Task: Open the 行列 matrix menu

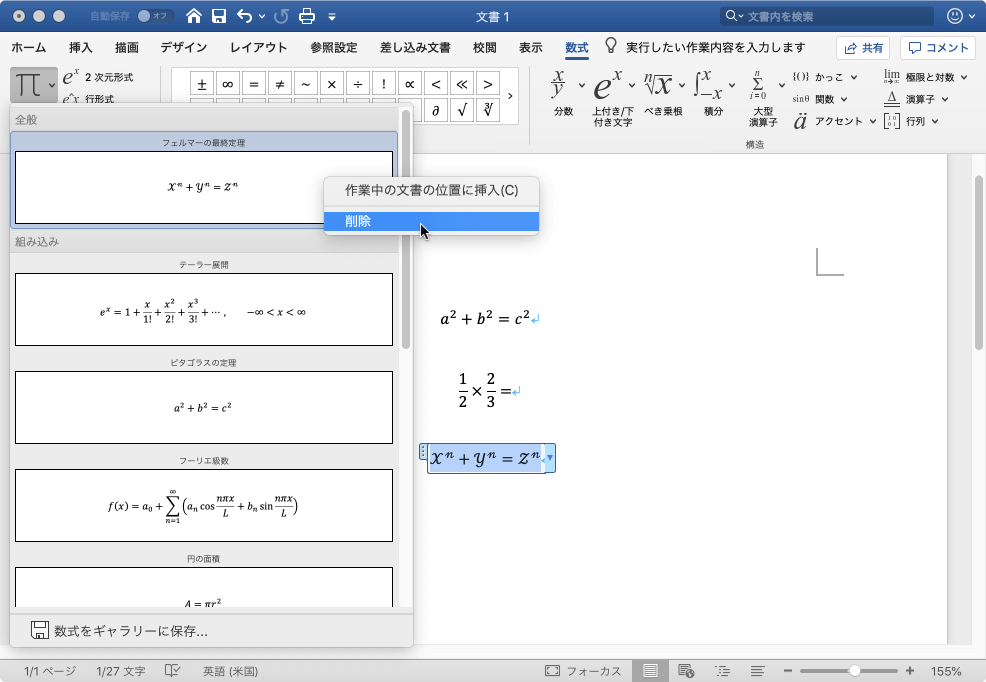Action: pos(911,121)
